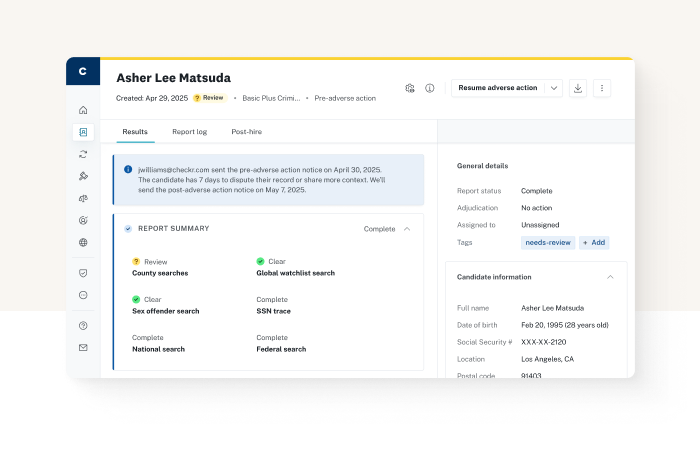The width and height of the screenshot is (700, 450).
Task: Click the Report Summary check circle icon
Action: [128, 229]
